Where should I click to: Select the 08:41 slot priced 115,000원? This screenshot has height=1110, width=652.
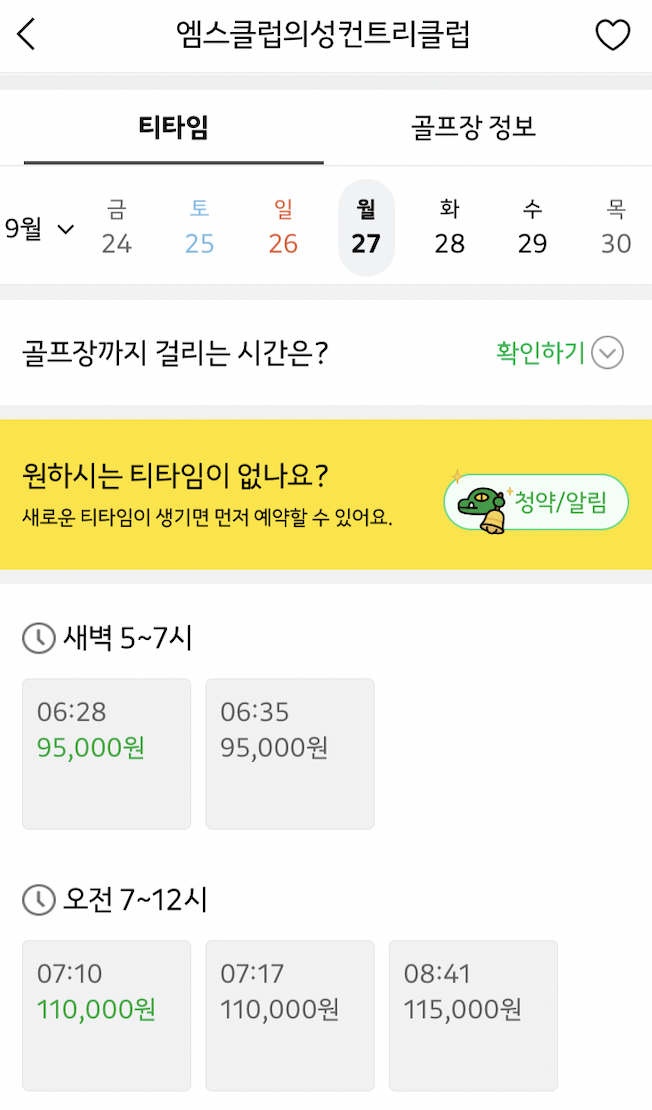tap(473, 1015)
